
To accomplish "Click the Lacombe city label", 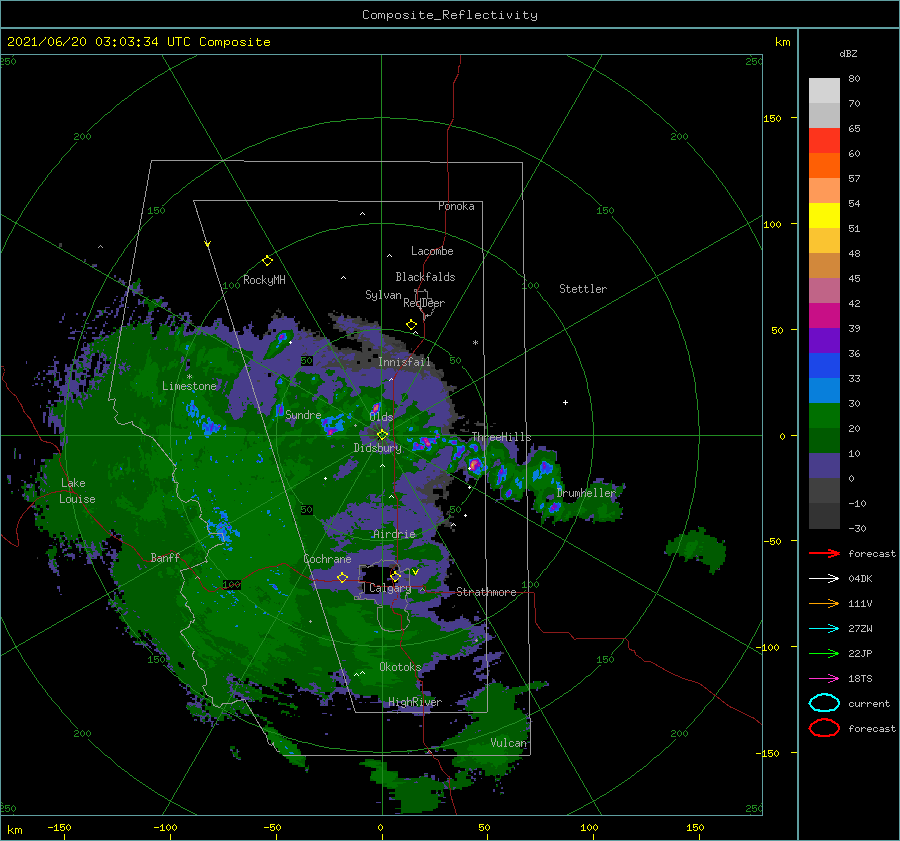I will (432, 251).
